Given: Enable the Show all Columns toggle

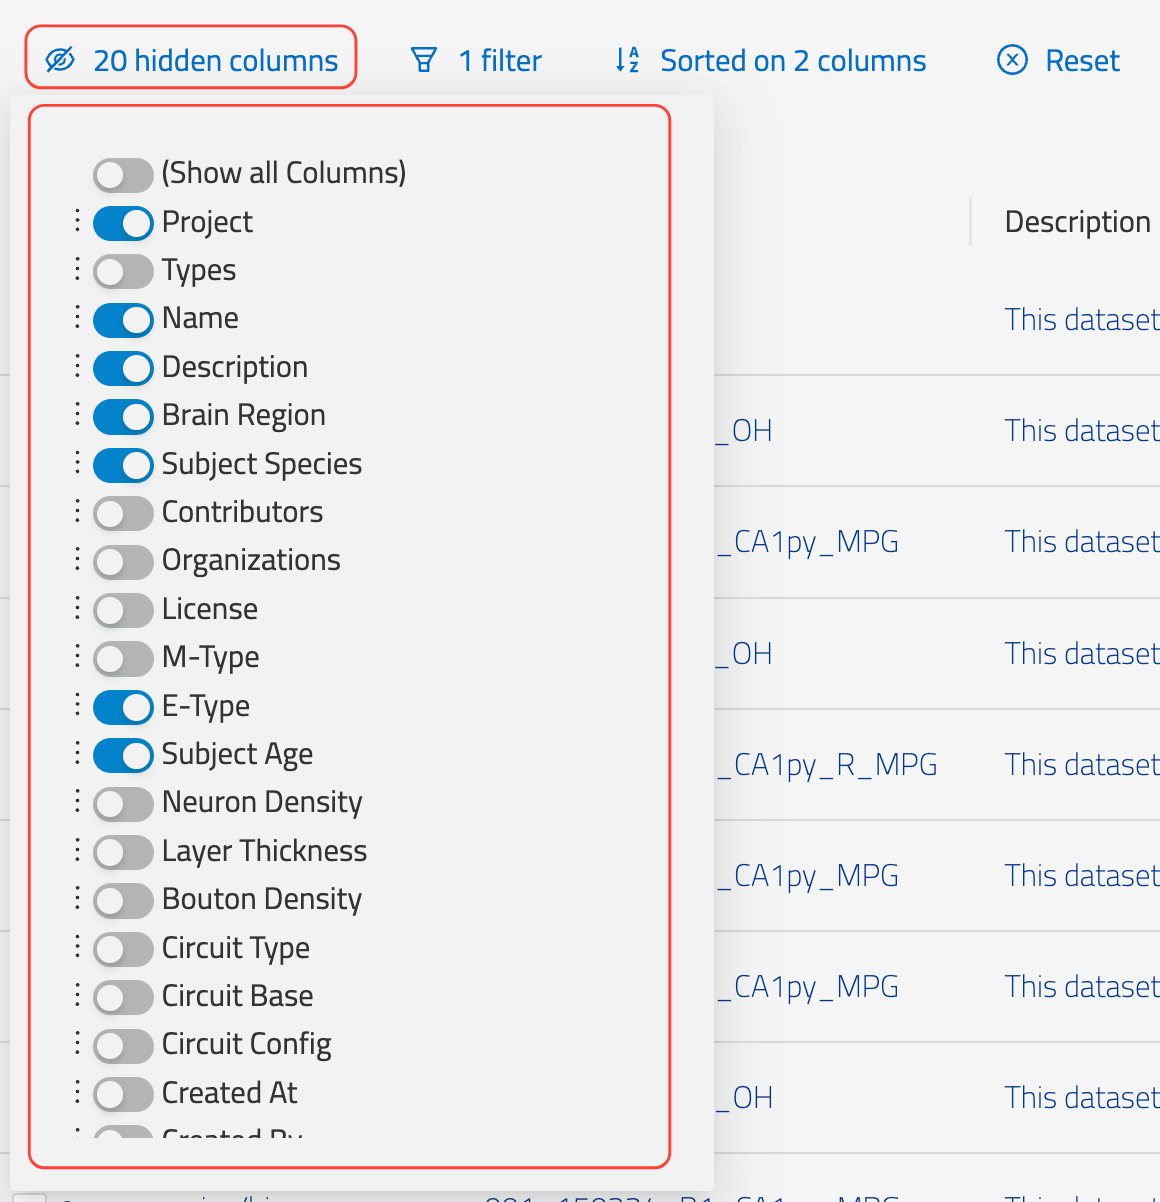Looking at the screenshot, I should click(123, 174).
